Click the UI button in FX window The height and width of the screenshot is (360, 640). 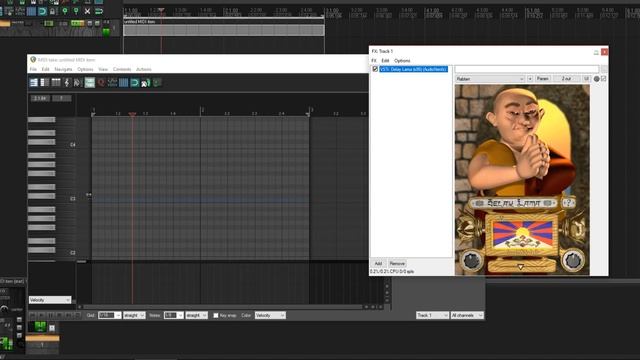pos(586,79)
